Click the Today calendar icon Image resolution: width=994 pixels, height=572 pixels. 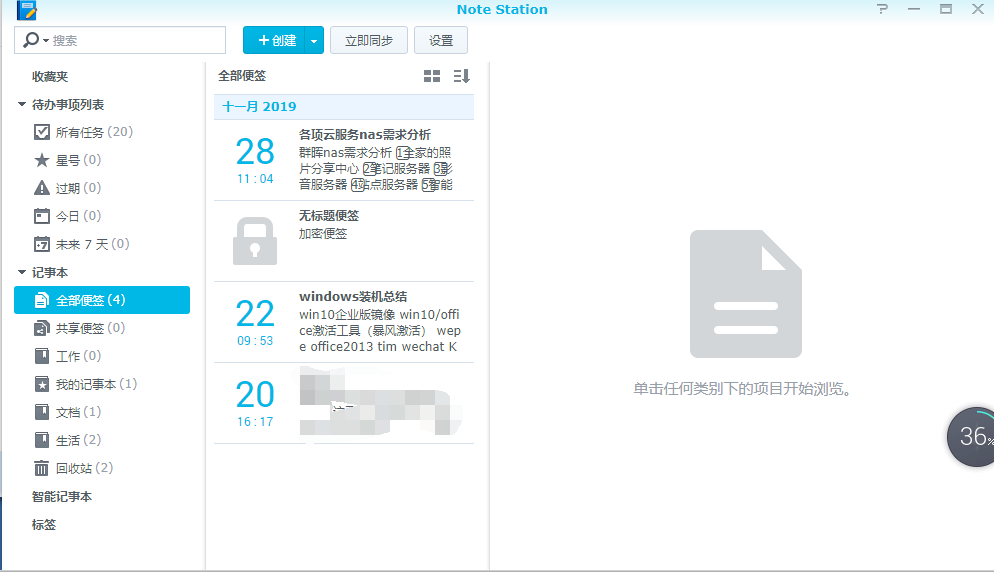tap(42, 216)
